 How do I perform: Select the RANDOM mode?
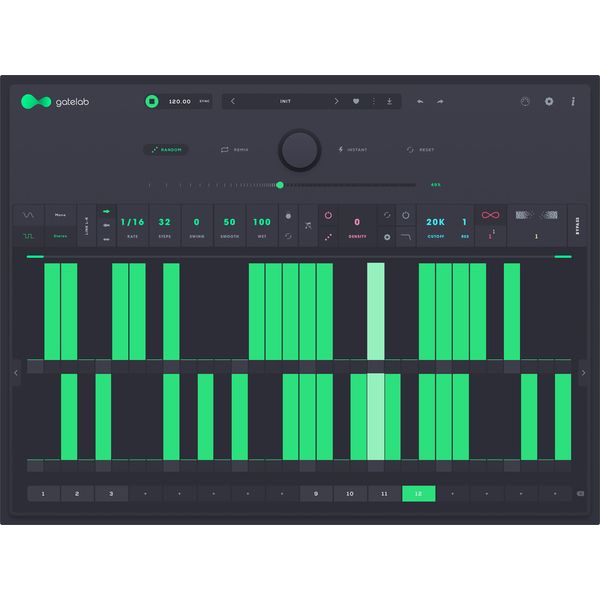(166, 150)
